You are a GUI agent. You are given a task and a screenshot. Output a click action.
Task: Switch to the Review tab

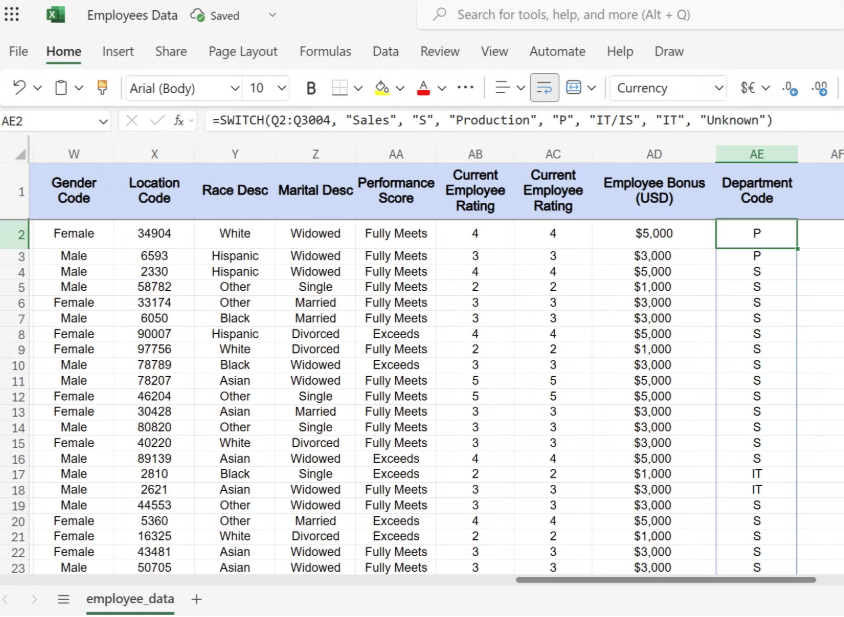point(440,52)
